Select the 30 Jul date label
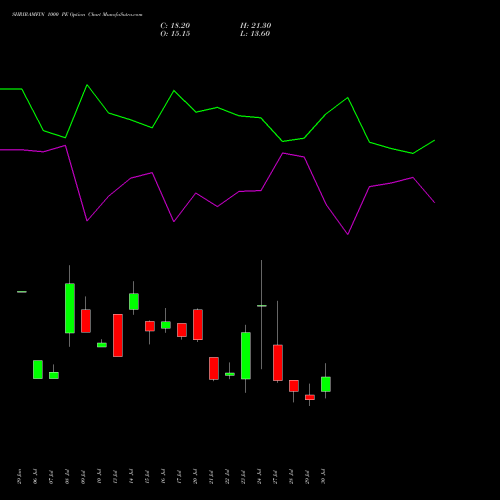 [323, 477]
